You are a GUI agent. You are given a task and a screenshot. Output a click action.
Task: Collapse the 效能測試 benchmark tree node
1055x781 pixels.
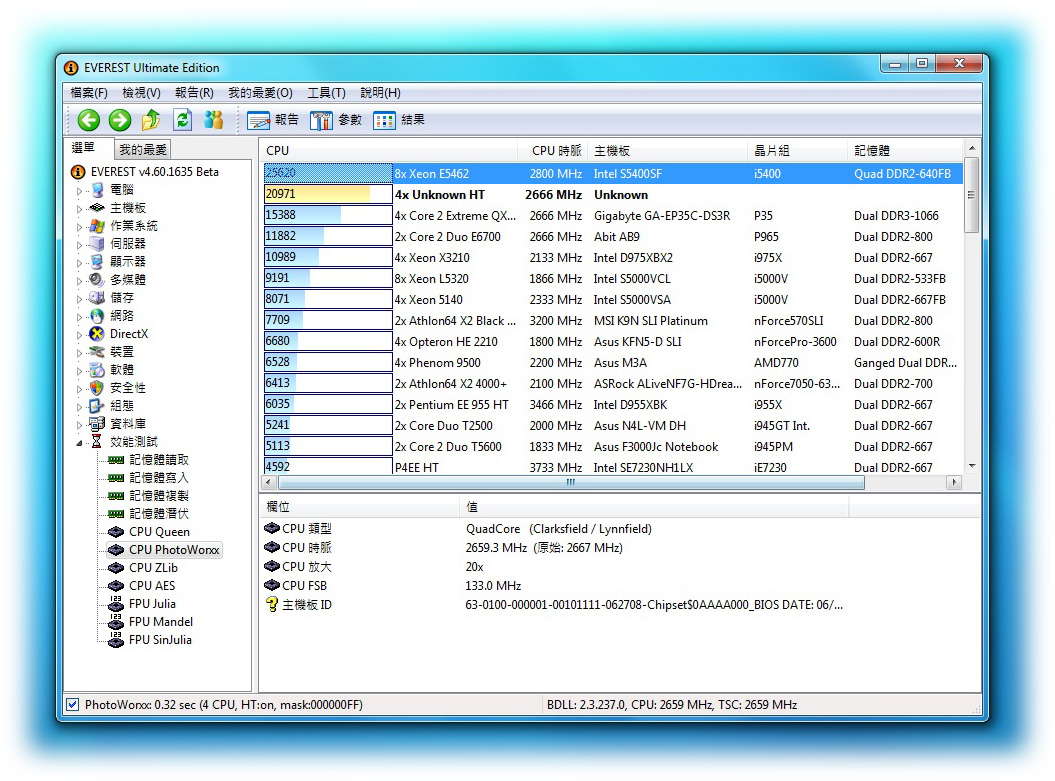(x=79, y=443)
